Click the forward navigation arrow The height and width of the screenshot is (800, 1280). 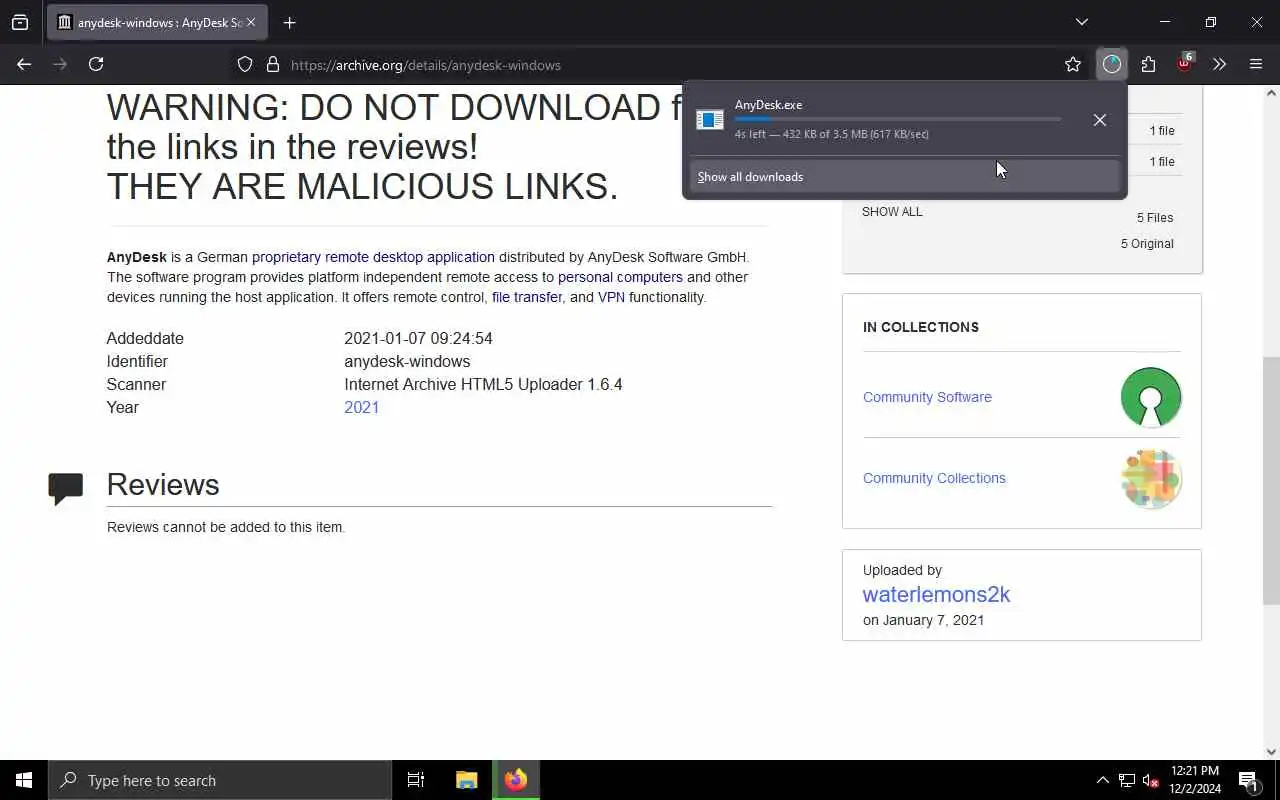click(x=60, y=64)
